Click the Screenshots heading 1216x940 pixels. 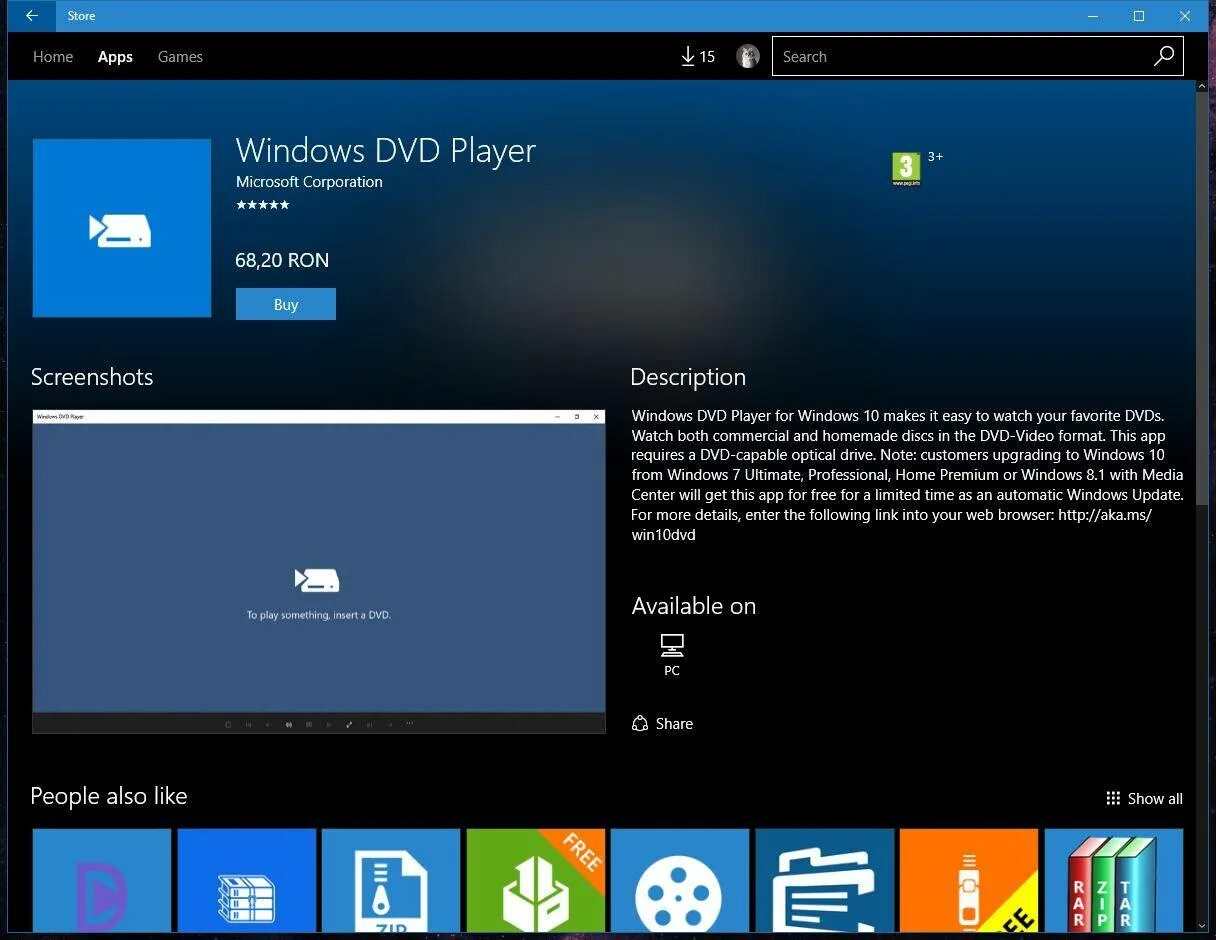pos(92,377)
